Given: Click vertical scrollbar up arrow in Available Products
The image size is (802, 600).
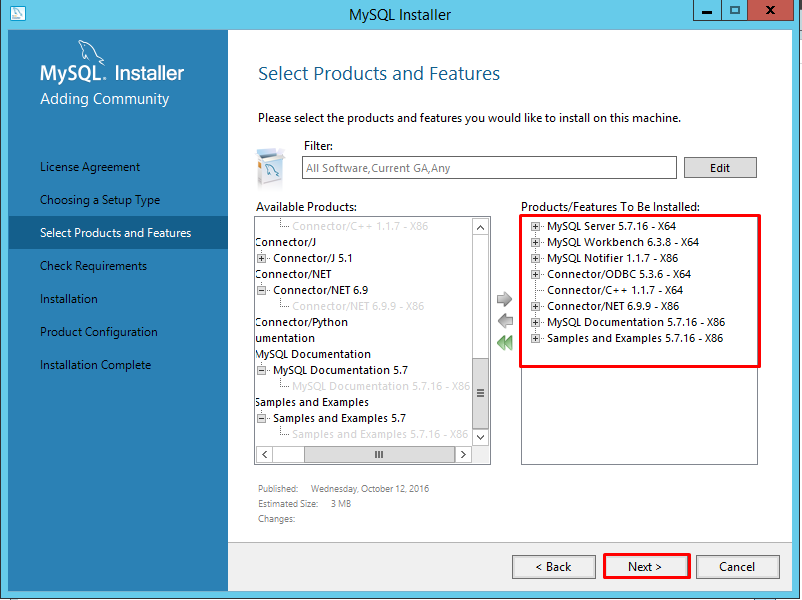Looking at the screenshot, I should (480, 227).
